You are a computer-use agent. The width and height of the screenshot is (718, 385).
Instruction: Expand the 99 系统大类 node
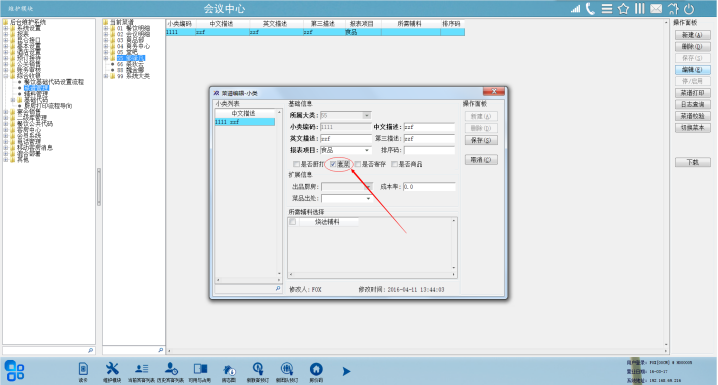[106, 76]
